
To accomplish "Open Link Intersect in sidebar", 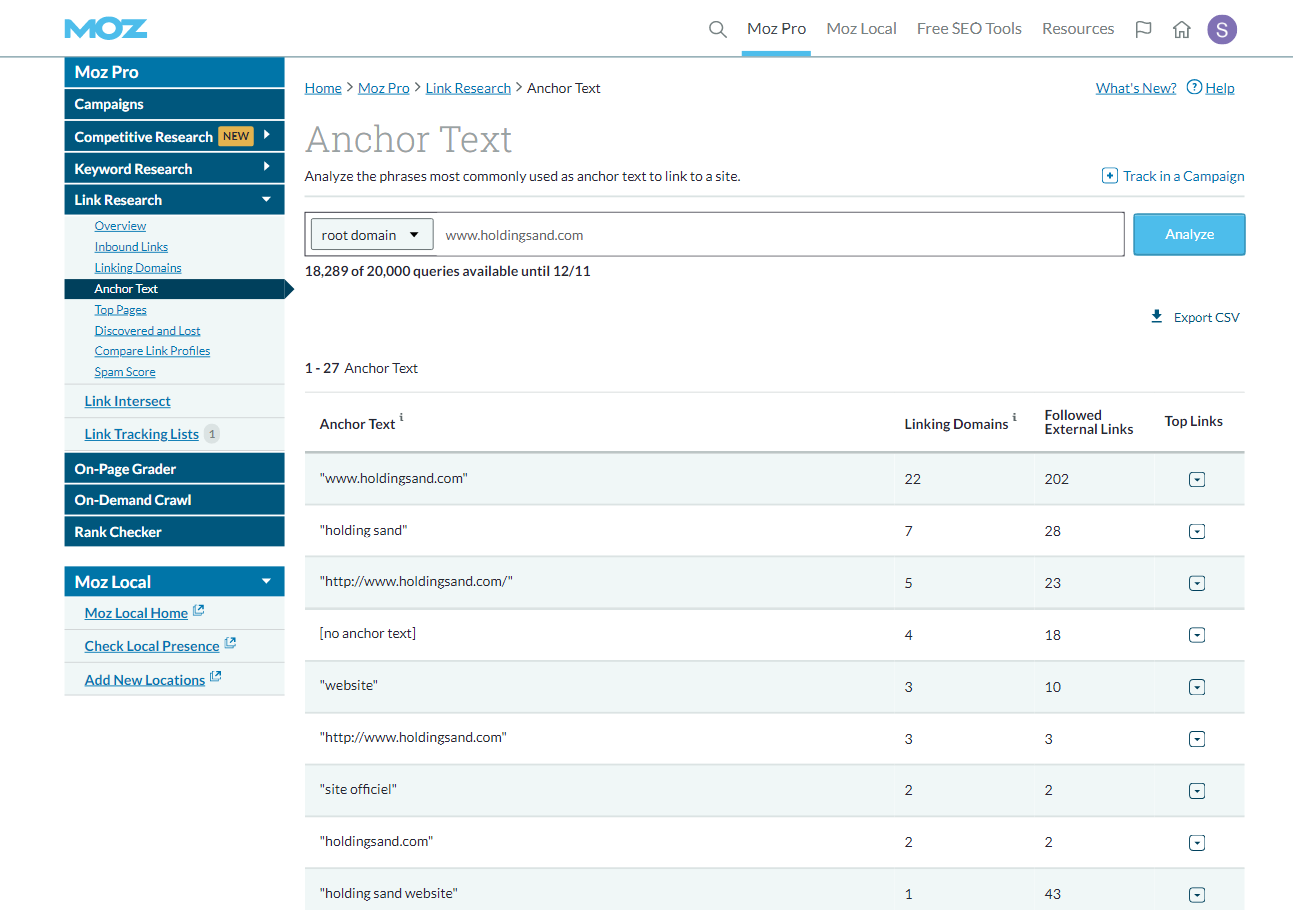I will click(x=127, y=401).
